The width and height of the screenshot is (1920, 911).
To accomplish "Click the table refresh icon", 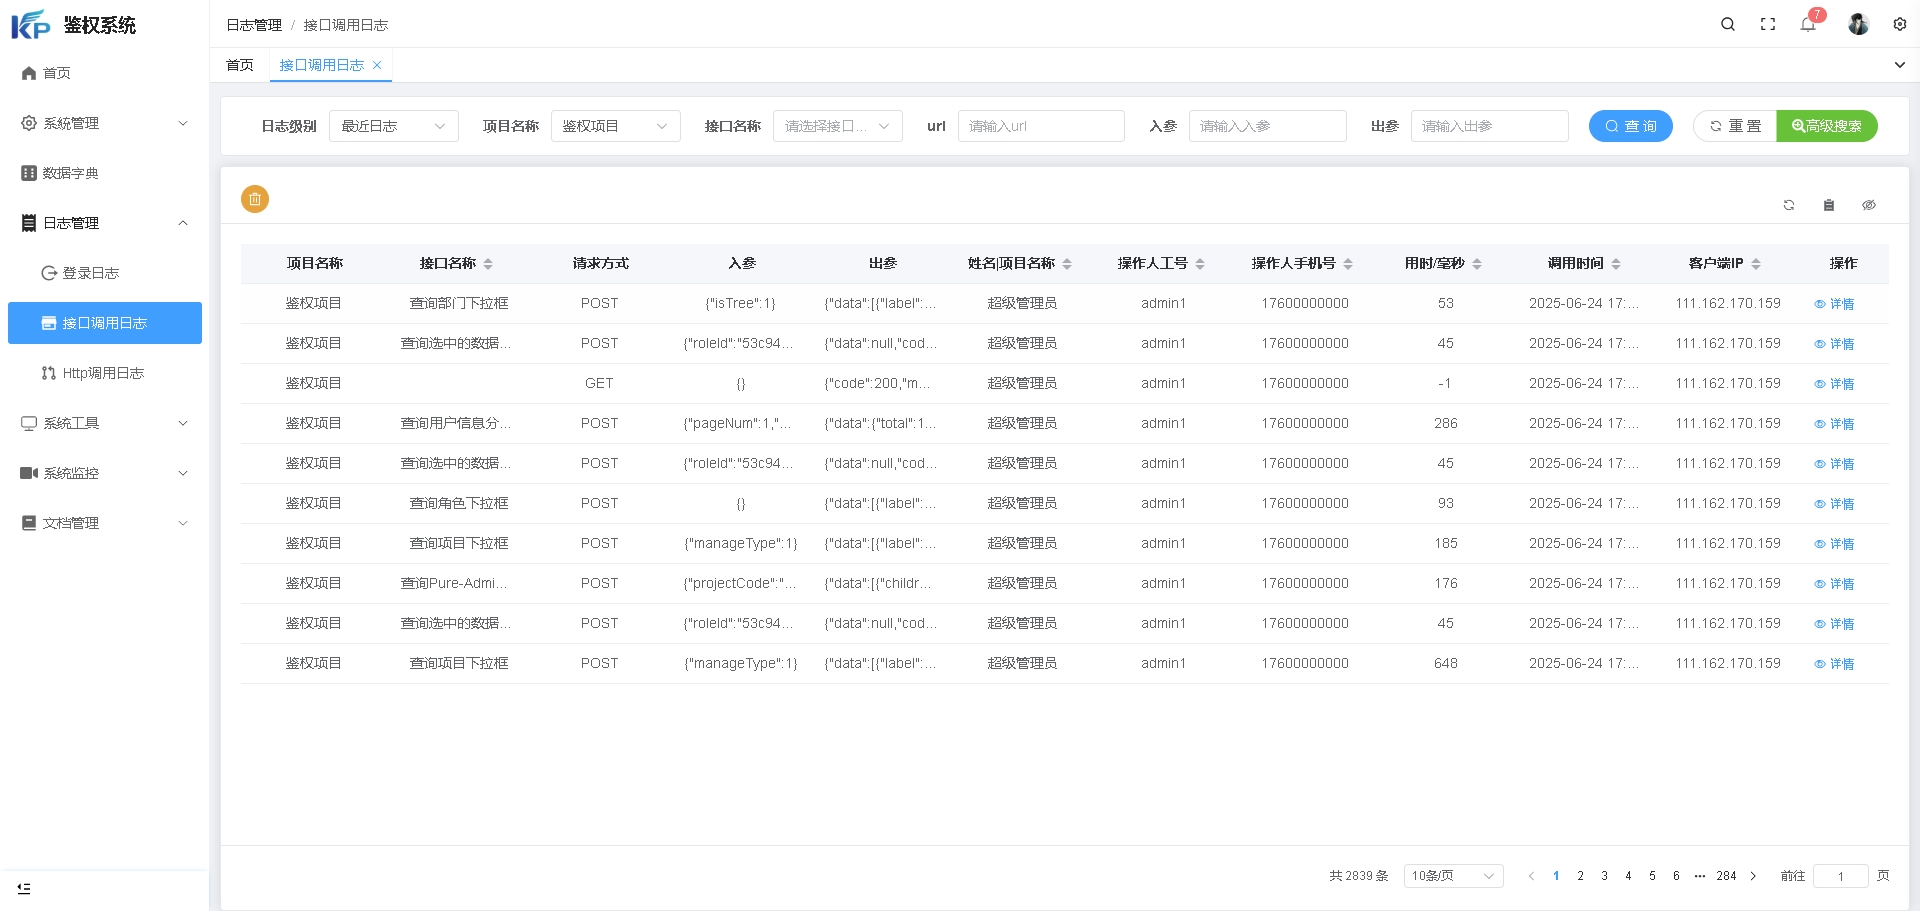I will pyautogui.click(x=1789, y=205).
